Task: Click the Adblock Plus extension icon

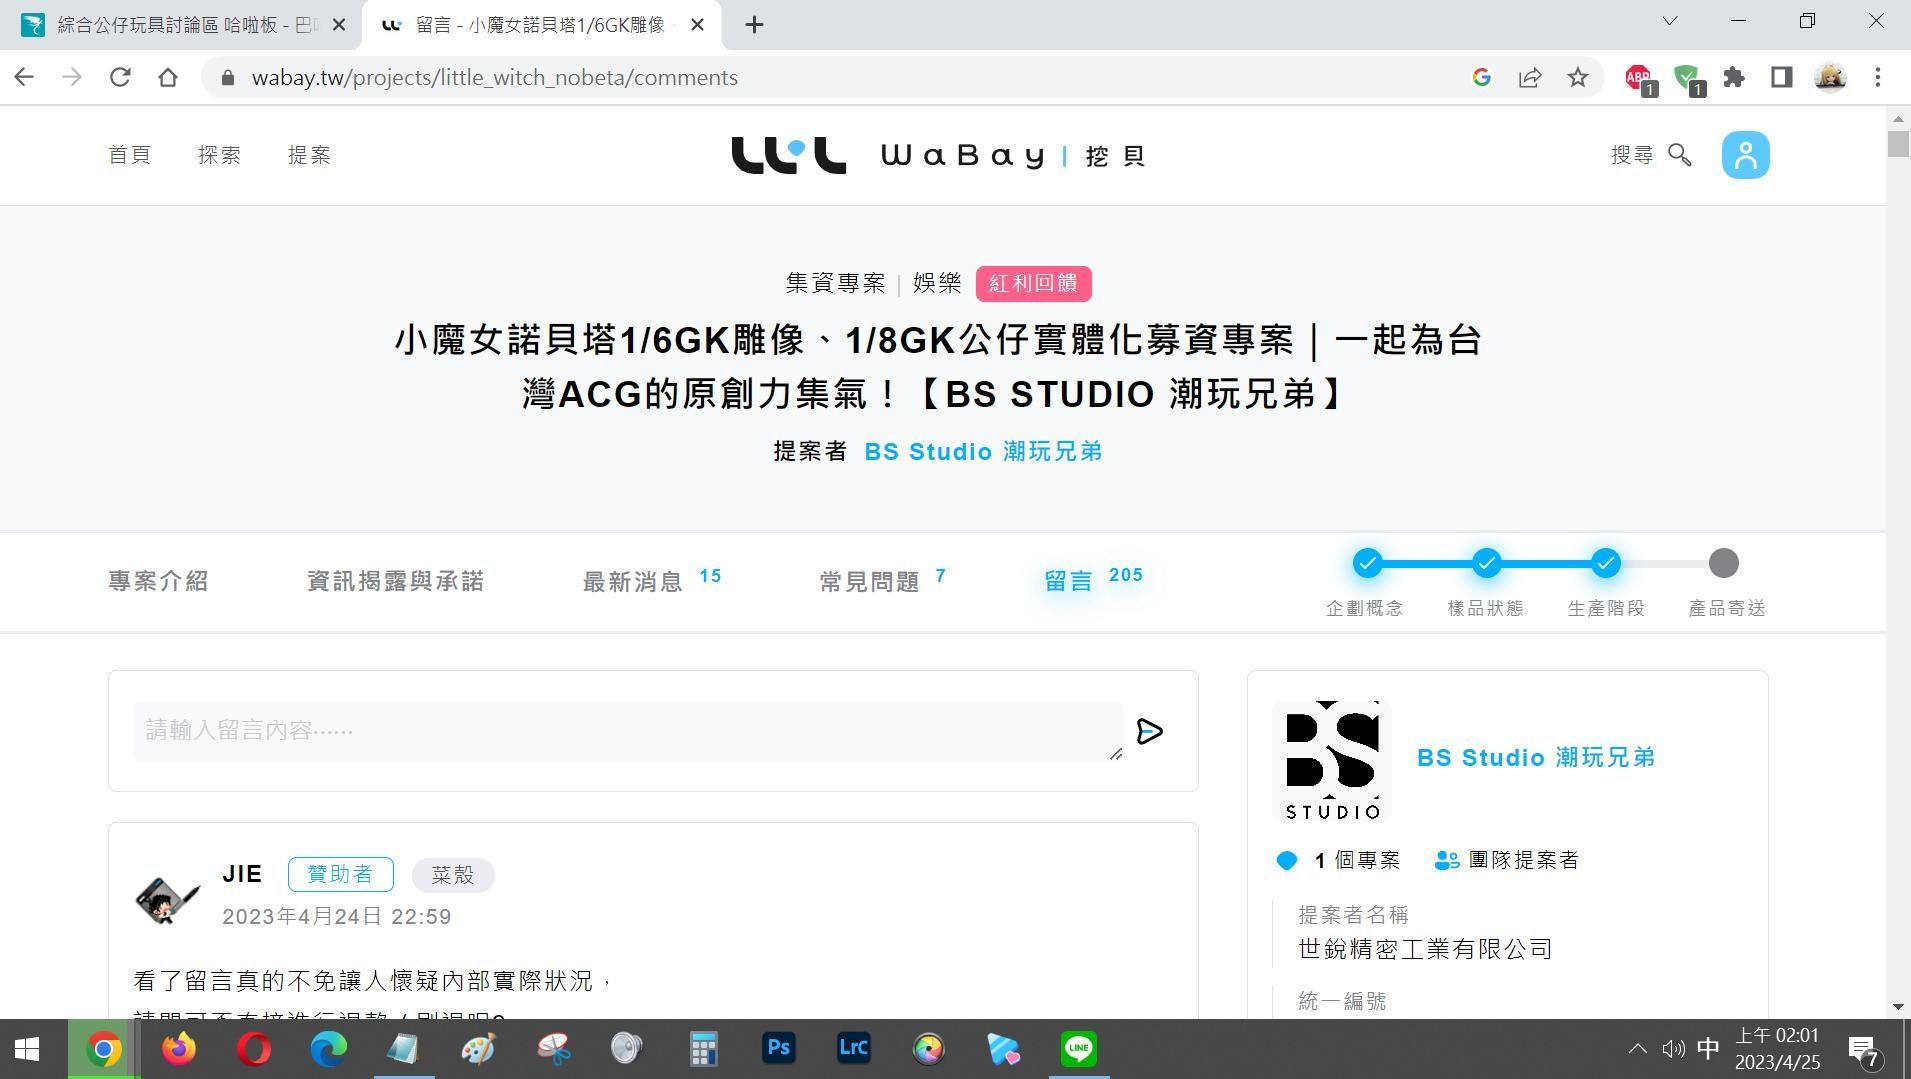Action: click(1637, 77)
